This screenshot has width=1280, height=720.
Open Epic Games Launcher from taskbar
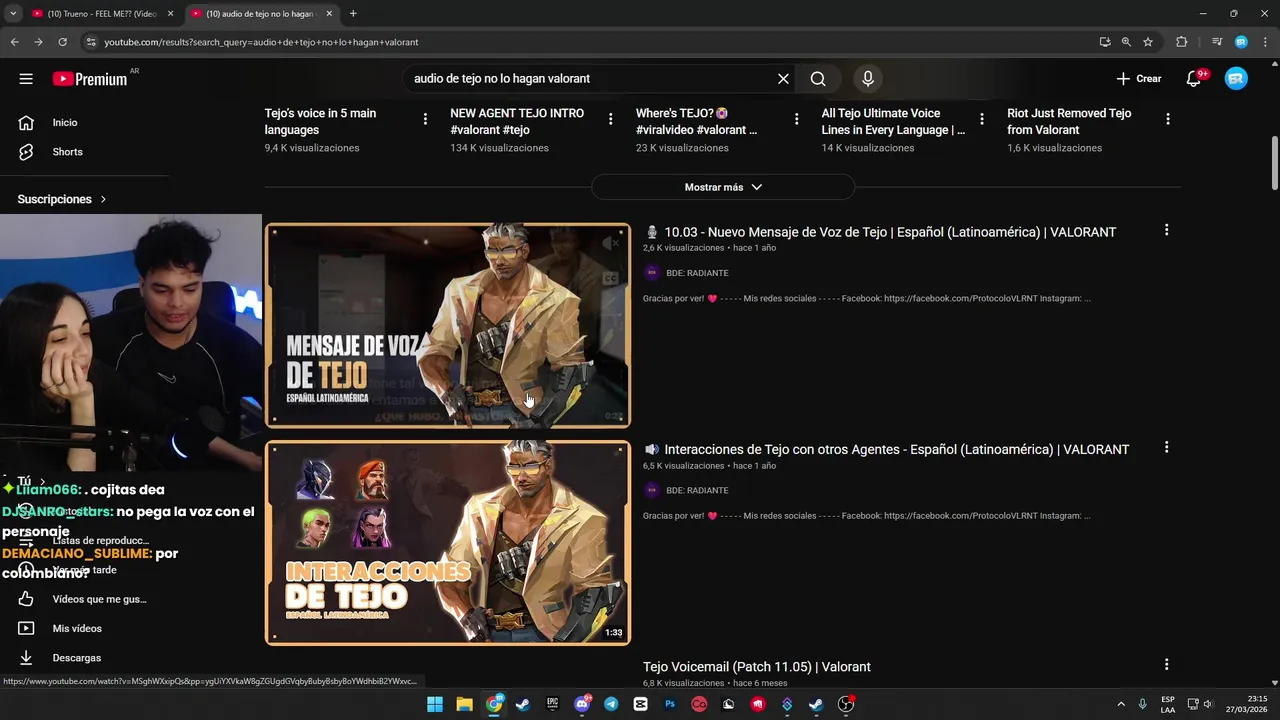pyautogui.click(x=552, y=704)
